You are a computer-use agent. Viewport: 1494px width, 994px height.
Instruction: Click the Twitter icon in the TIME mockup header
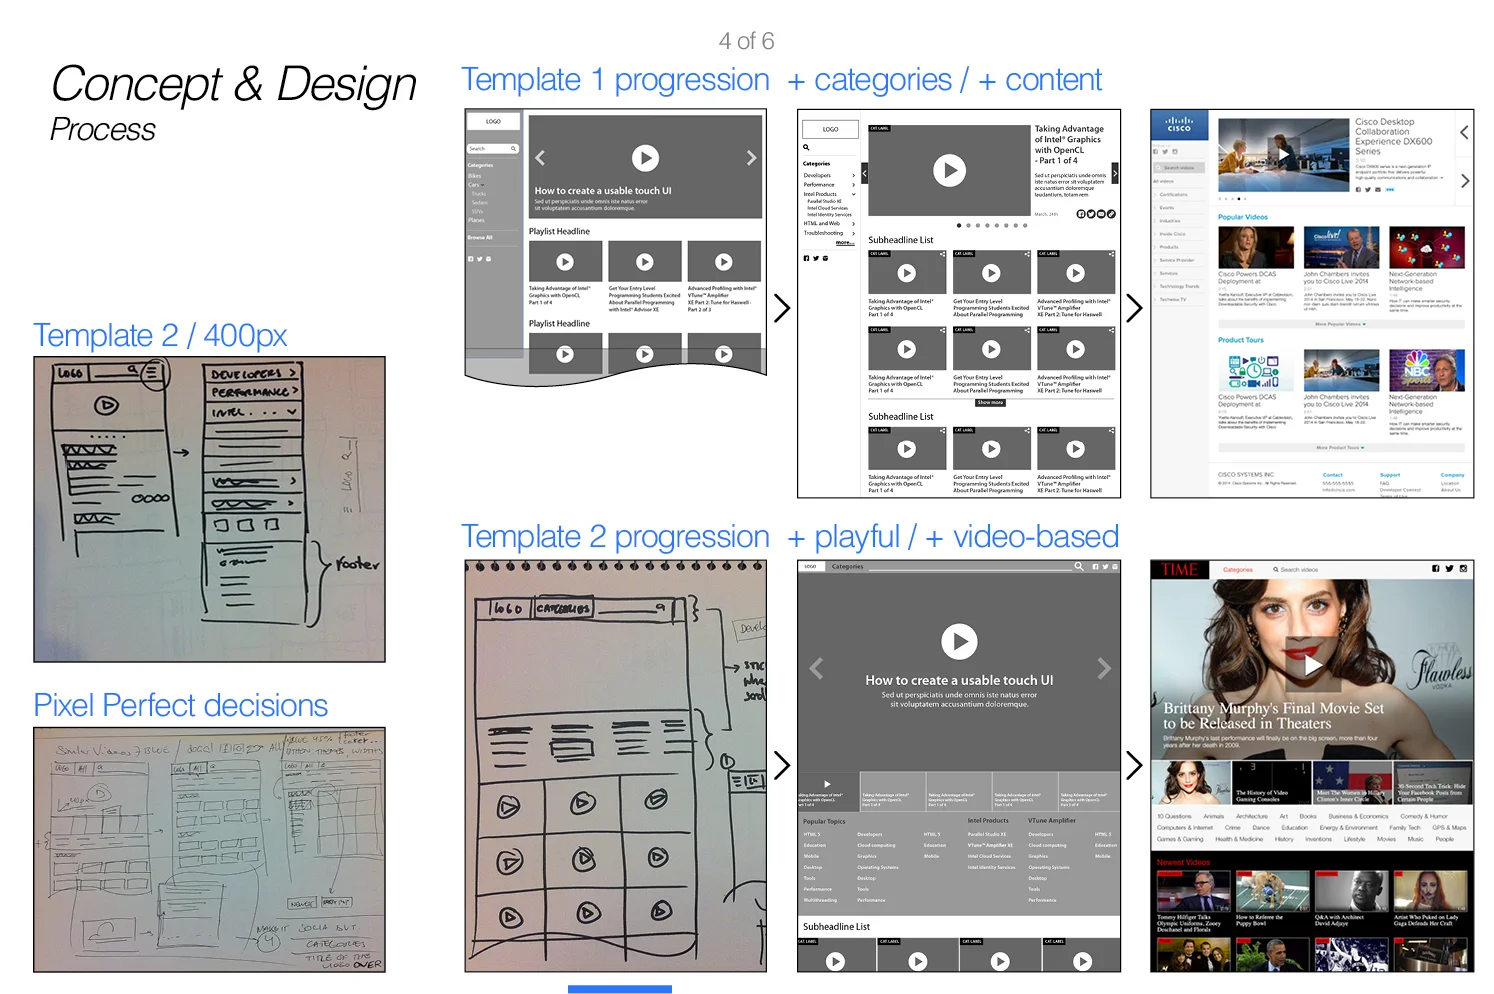point(1449,569)
